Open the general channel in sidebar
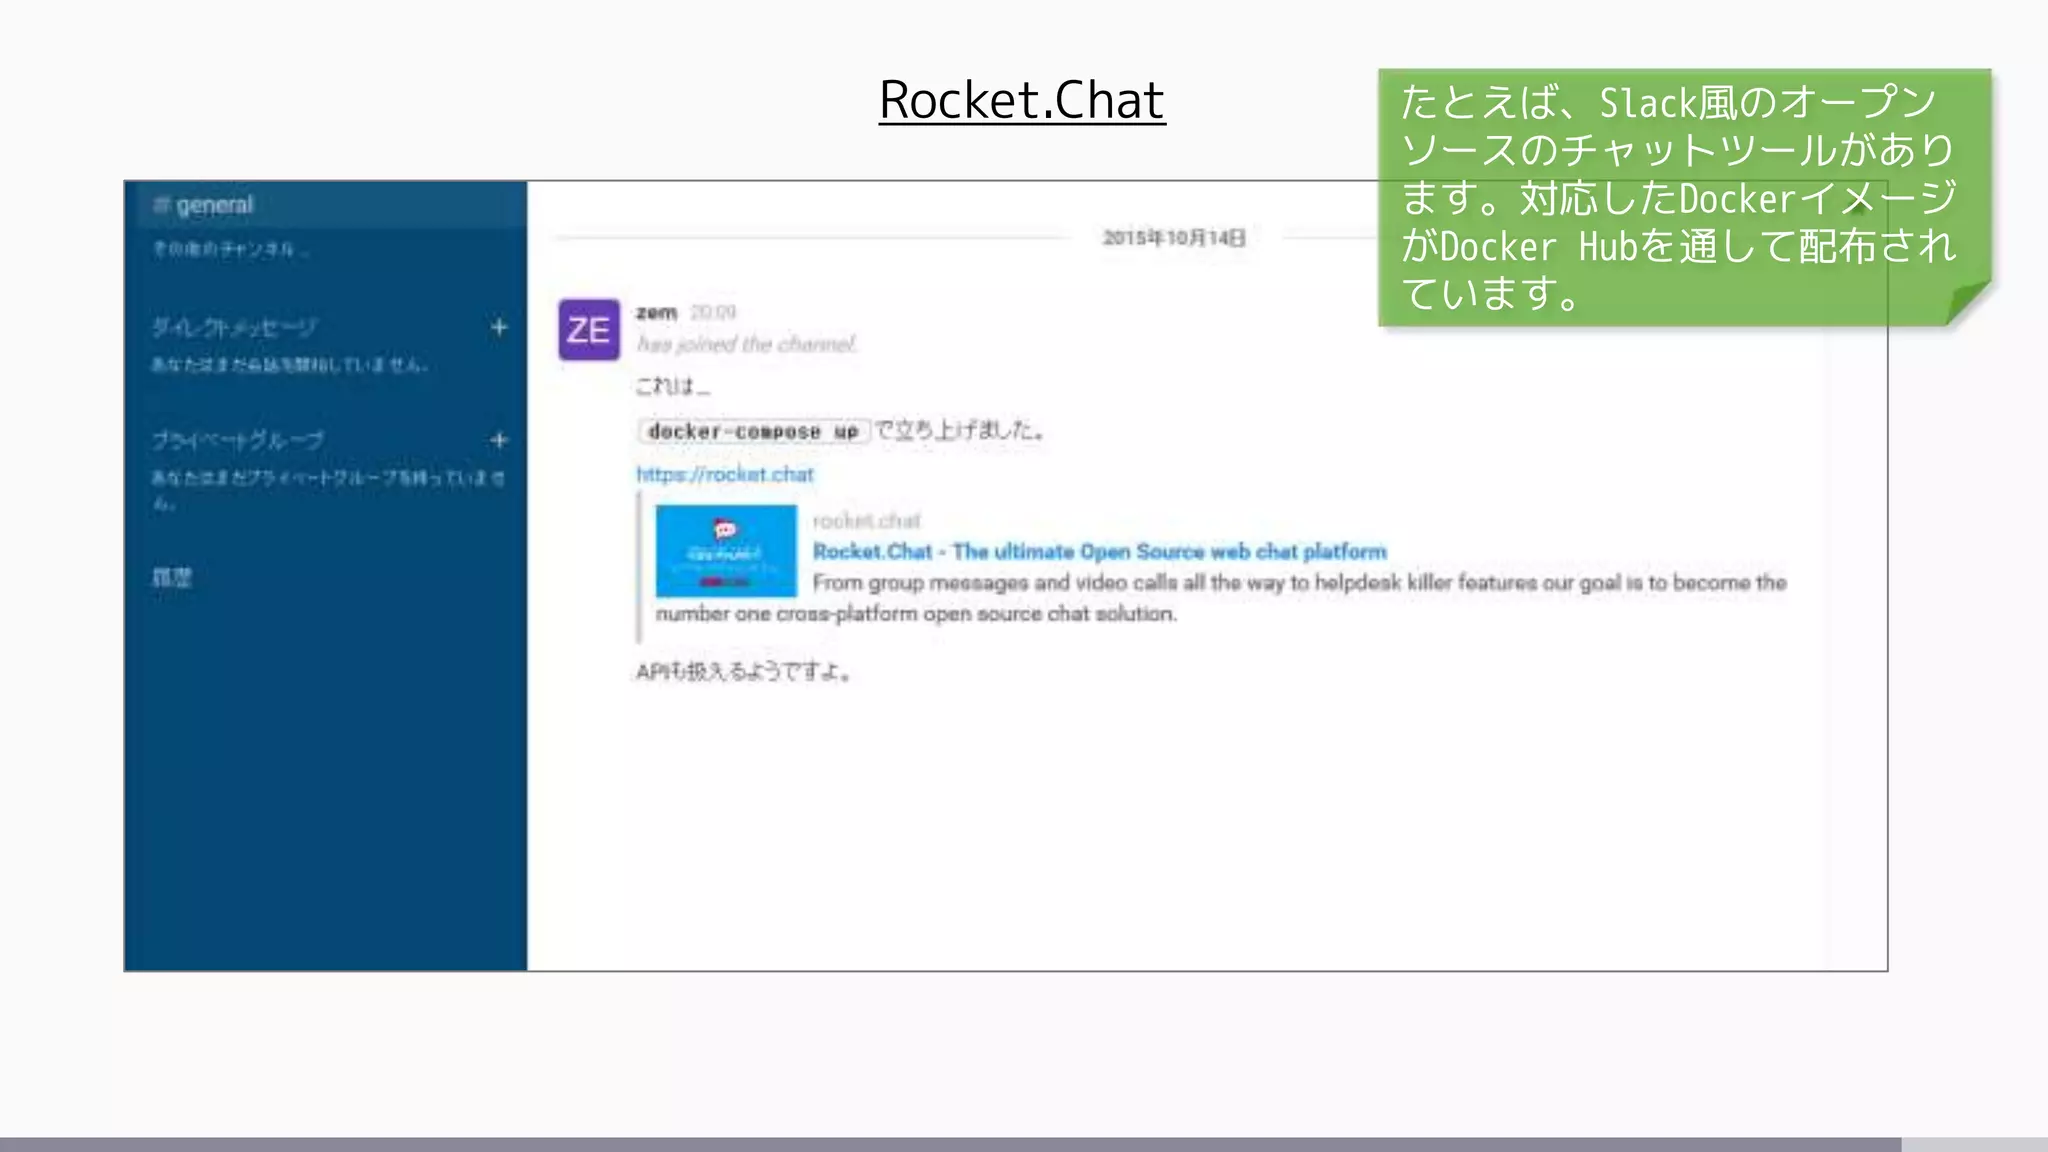The height and width of the screenshot is (1152, 2048). [326, 205]
